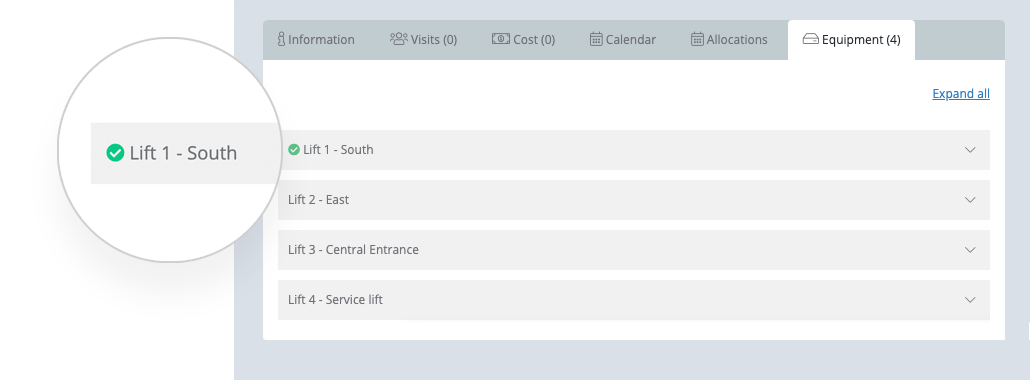1030x380 pixels.
Task: Click the Allocations tab calendar icon
Action: [x=697, y=39]
